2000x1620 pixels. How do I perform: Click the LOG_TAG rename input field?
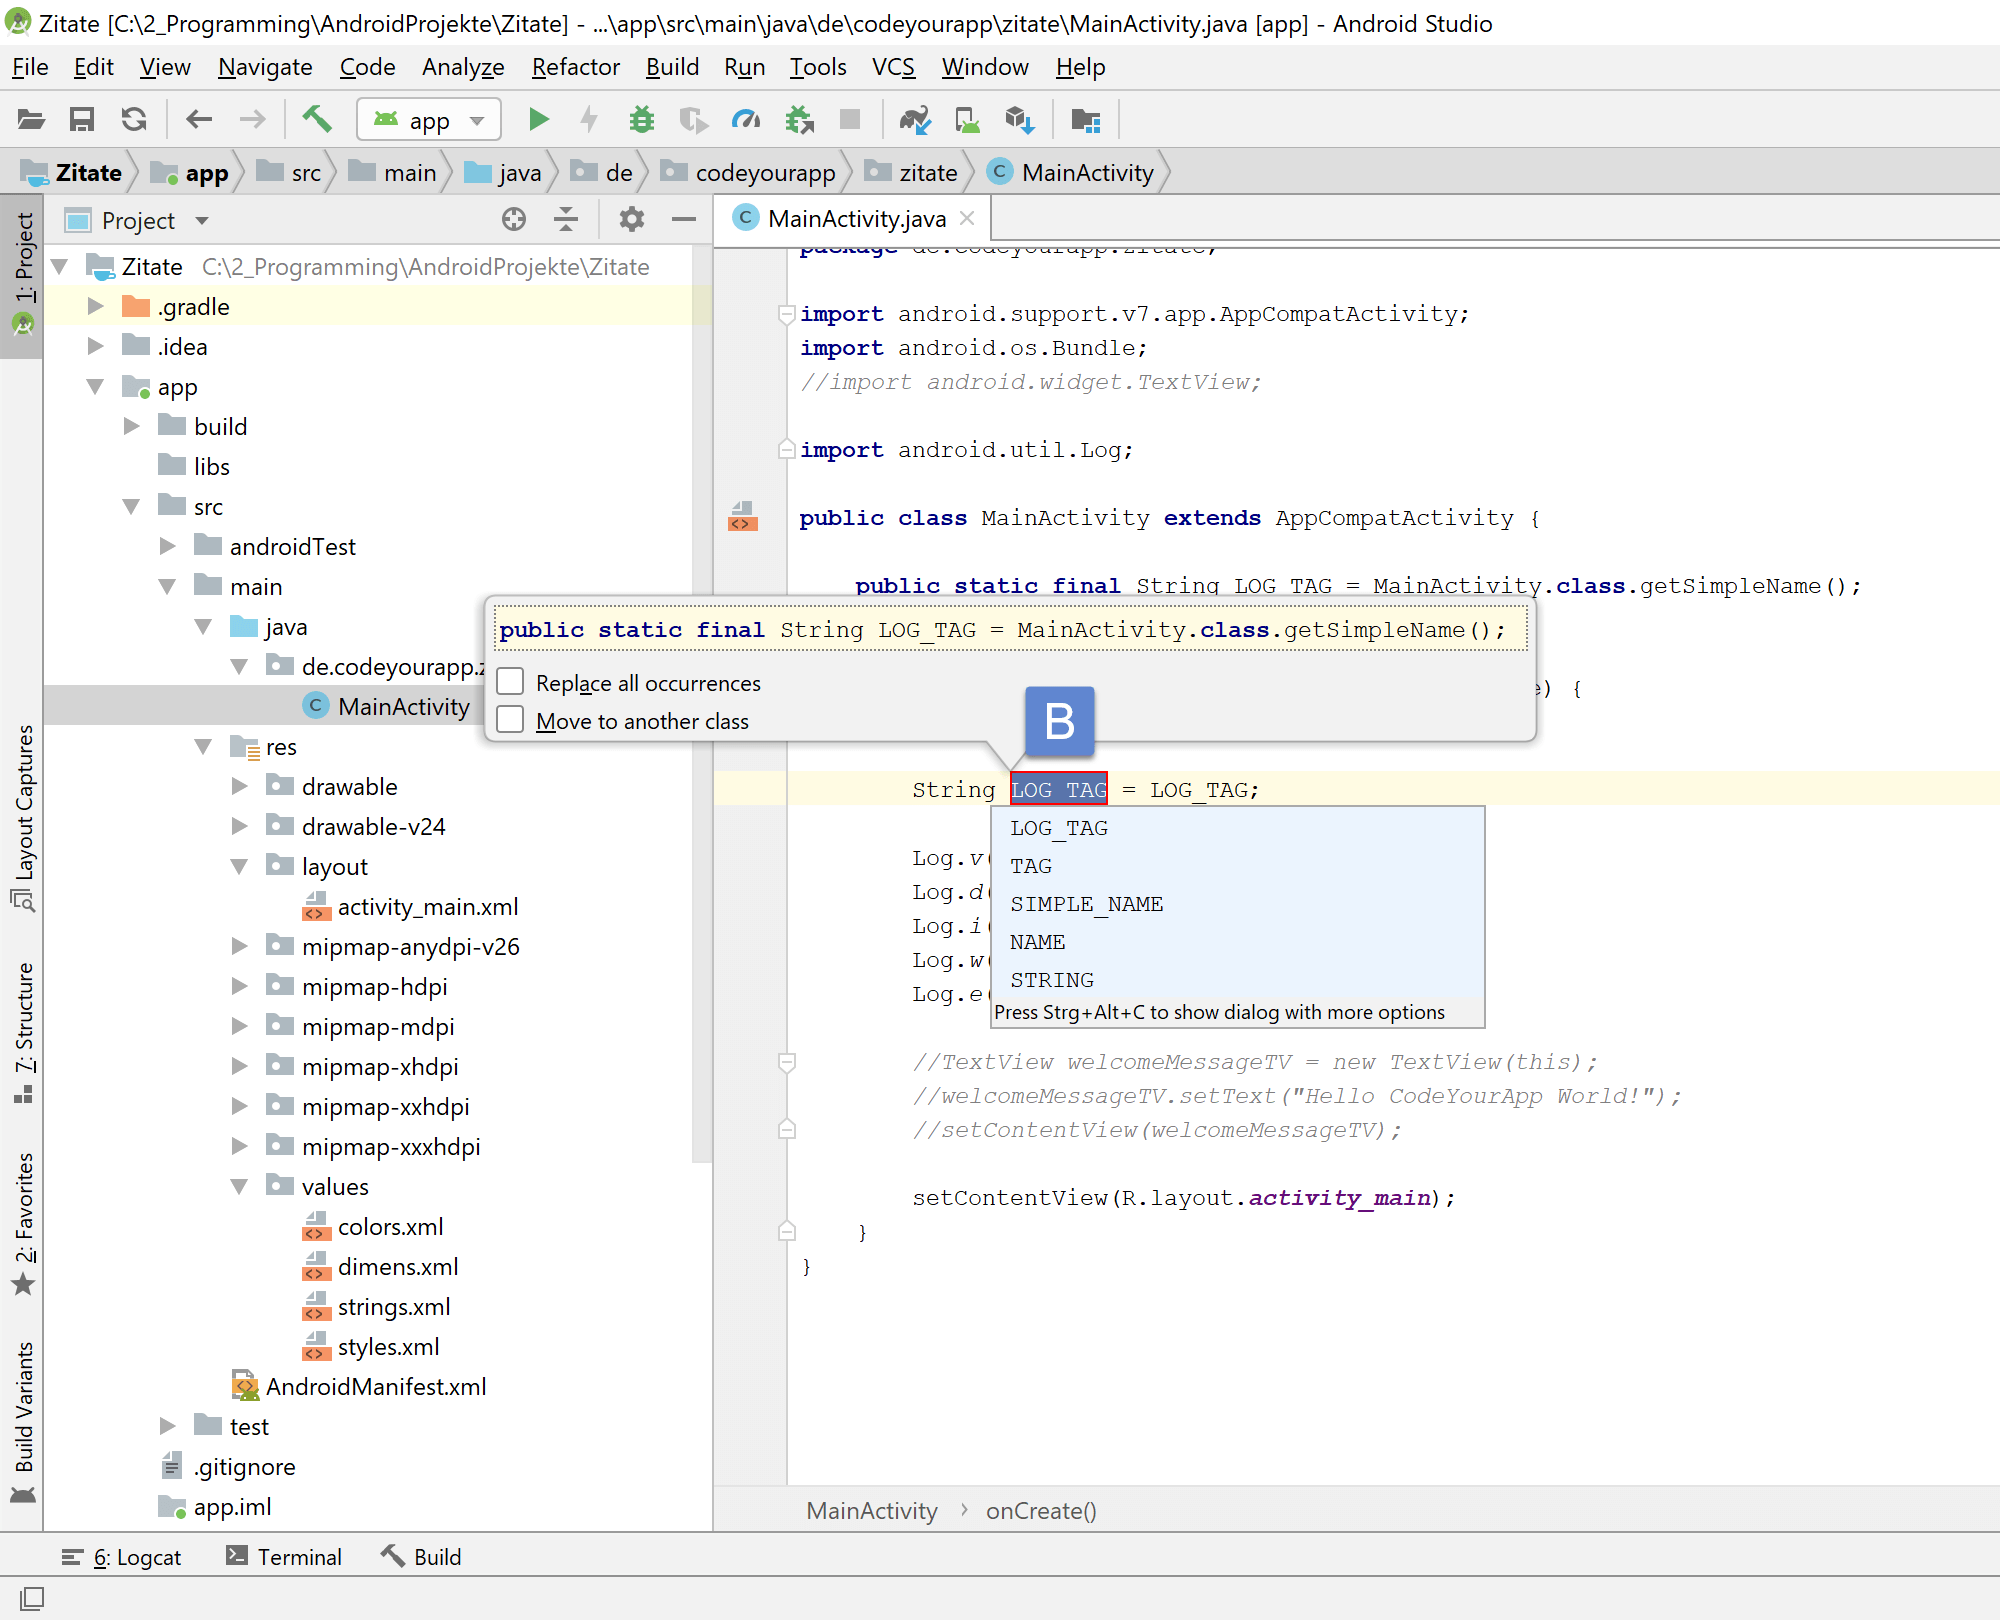pyautogui.click(x=1059, y=789)
